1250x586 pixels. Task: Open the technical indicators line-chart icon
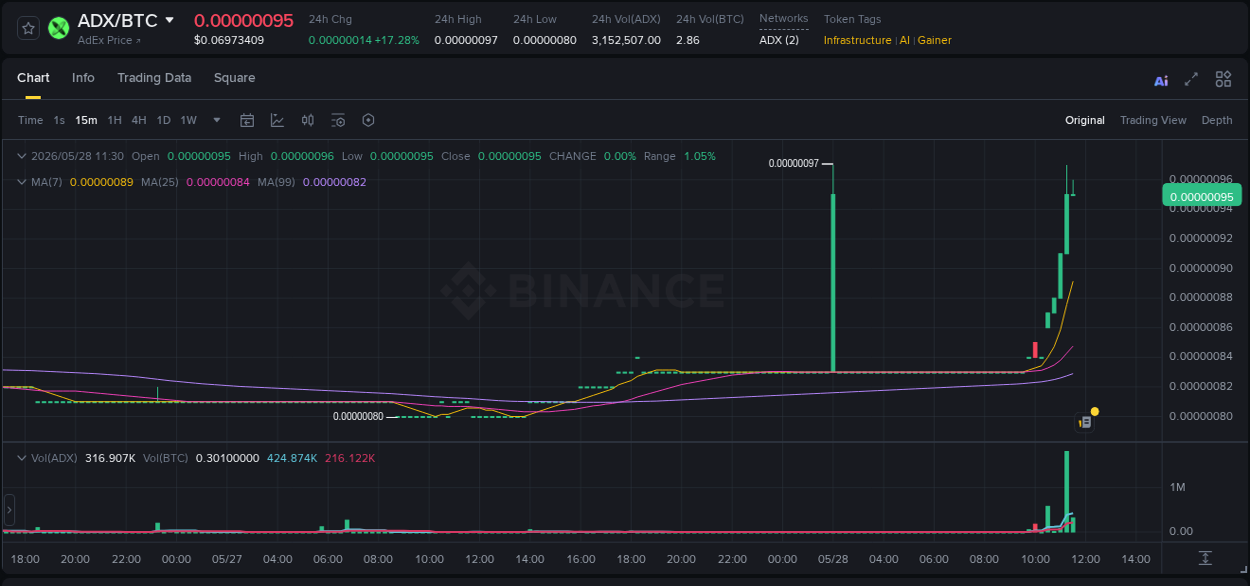[277, 120]
